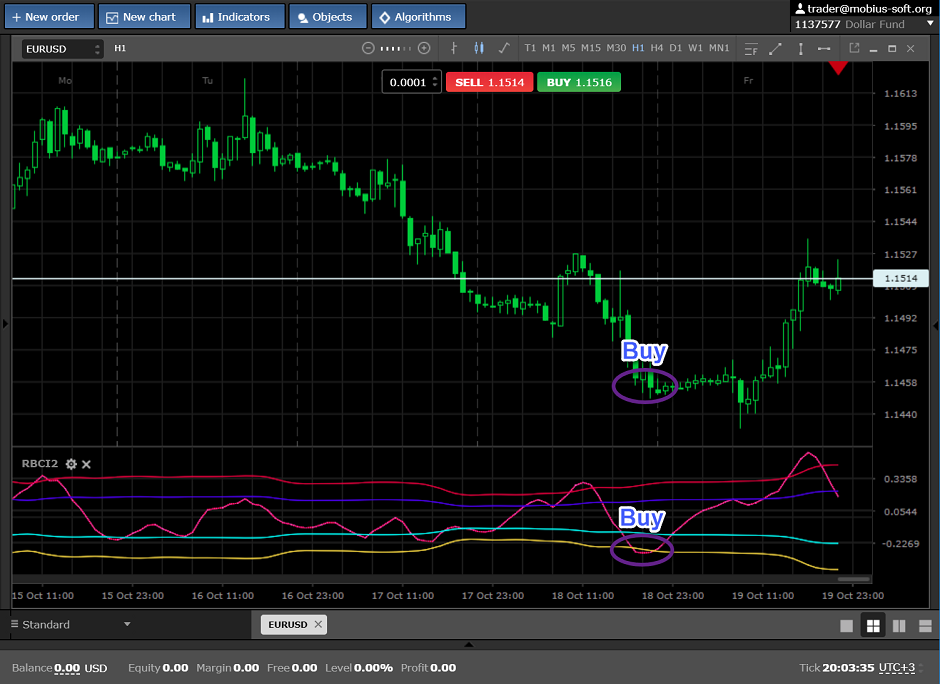Remove the RBCI2 indicator
Image resolution: width=940 pixels, height=684 pixels.
[86, 464]
